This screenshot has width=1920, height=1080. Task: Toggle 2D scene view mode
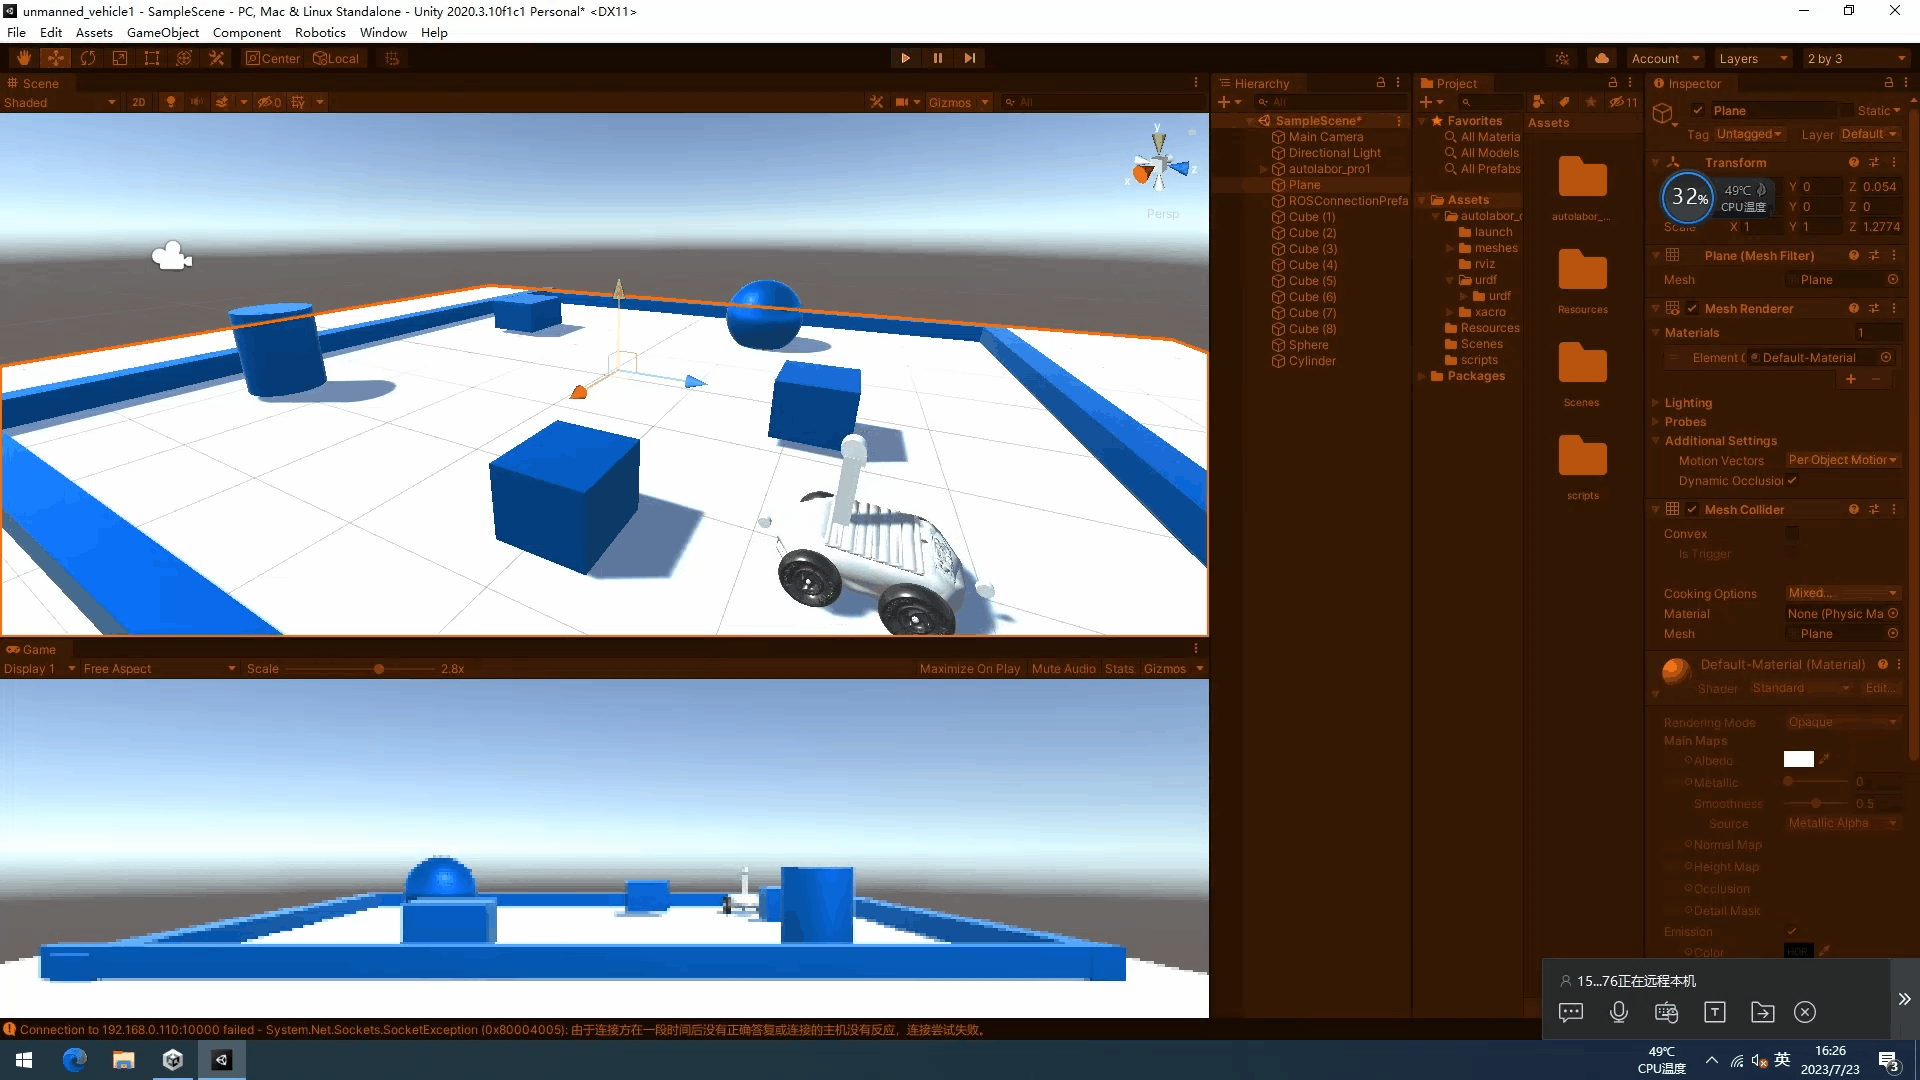click(138, 102)
